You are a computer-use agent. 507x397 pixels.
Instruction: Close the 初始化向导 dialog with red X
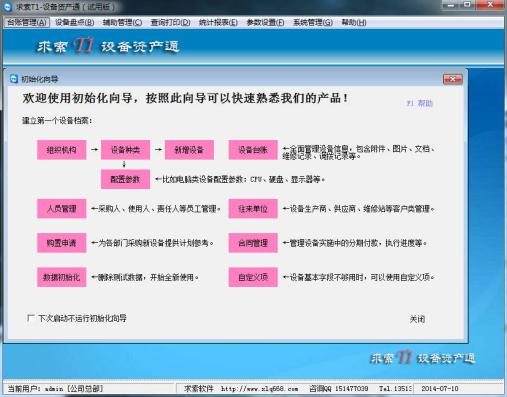click(453, 79)
